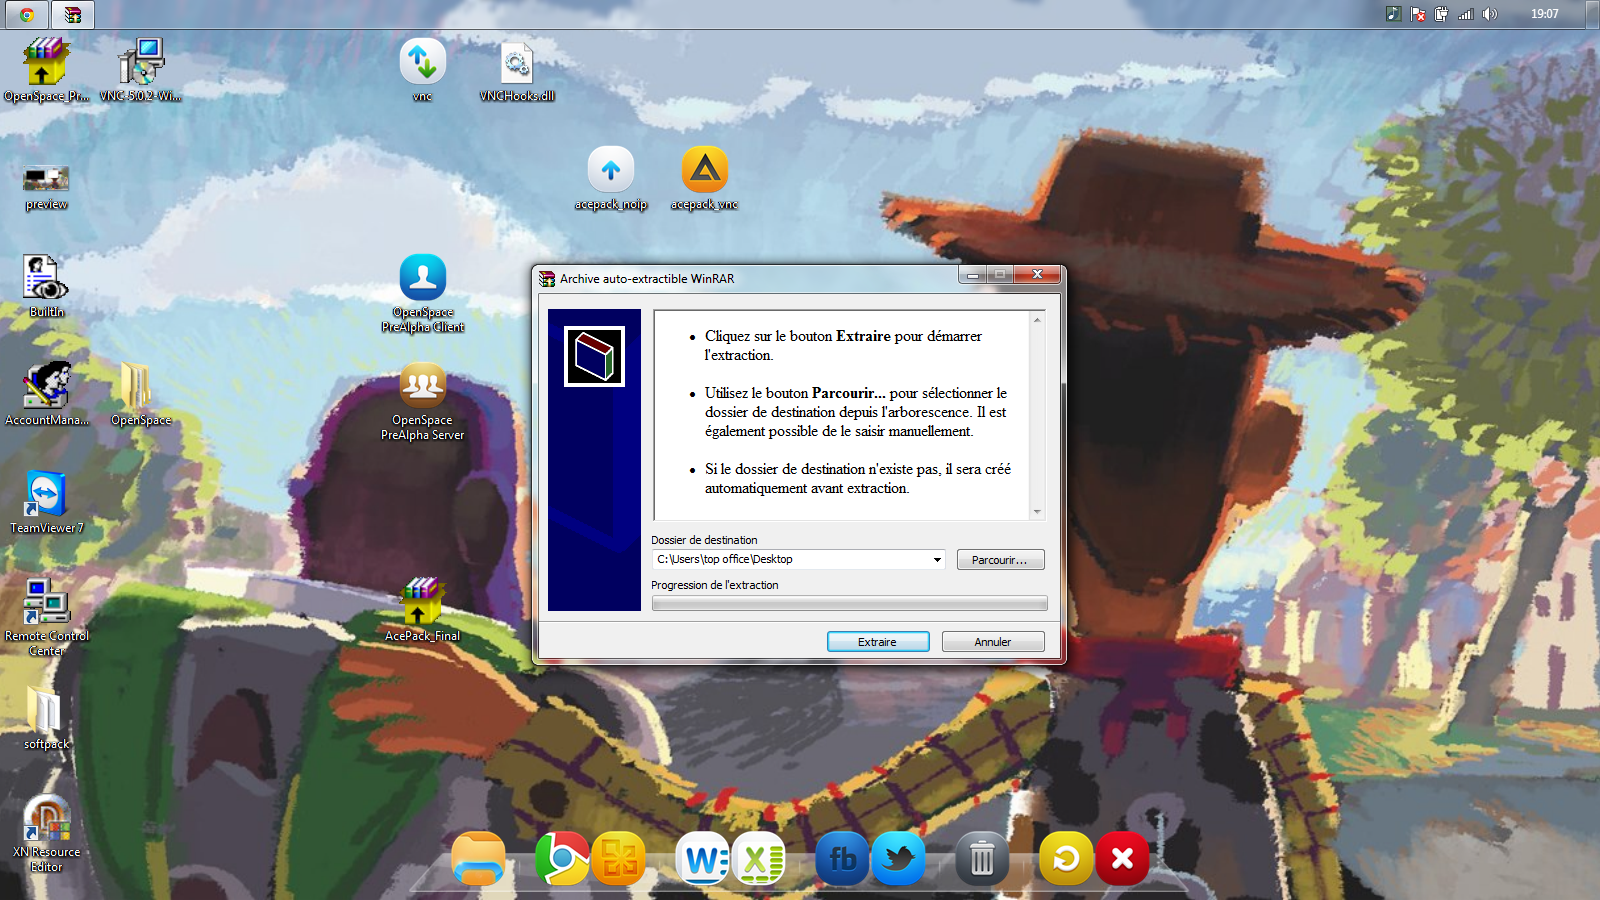This screenshot has height=900, width=1600.
Task: Open the volume speaker tray icon
Action: [x=1490, y=14]
